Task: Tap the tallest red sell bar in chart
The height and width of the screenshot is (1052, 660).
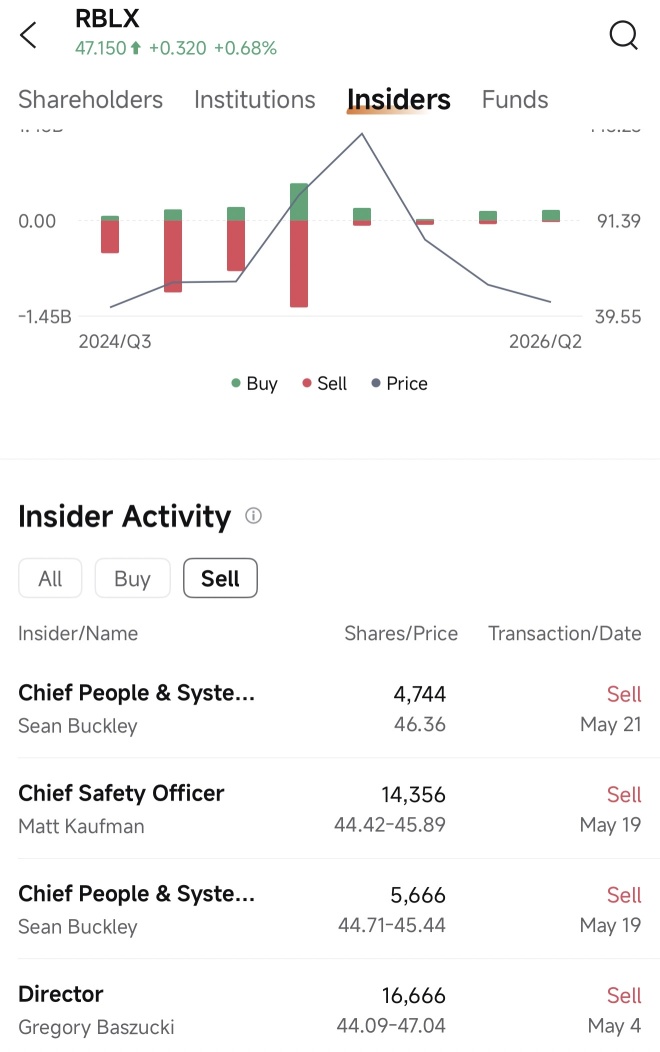Action: [x=299, y=264]
